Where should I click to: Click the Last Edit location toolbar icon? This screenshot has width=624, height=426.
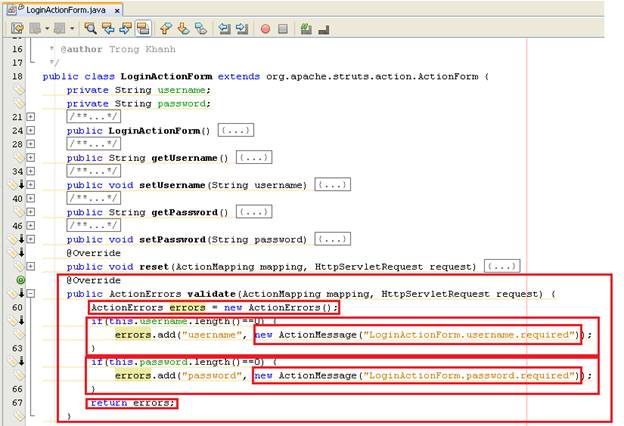click(x=18, y=29)
